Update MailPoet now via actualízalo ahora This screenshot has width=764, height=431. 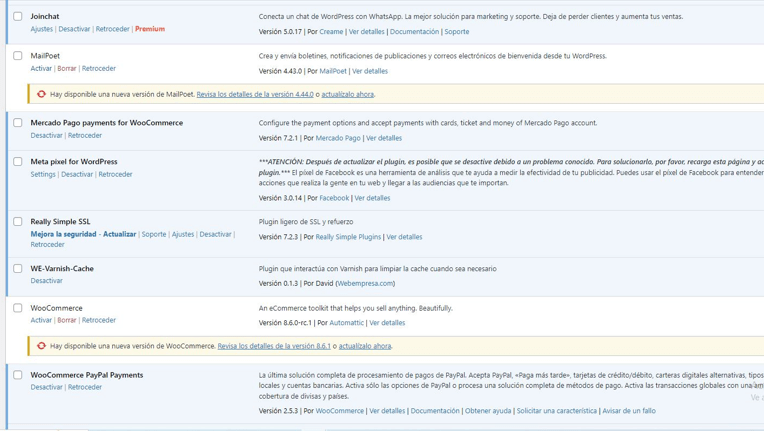[x=347, y=94]
